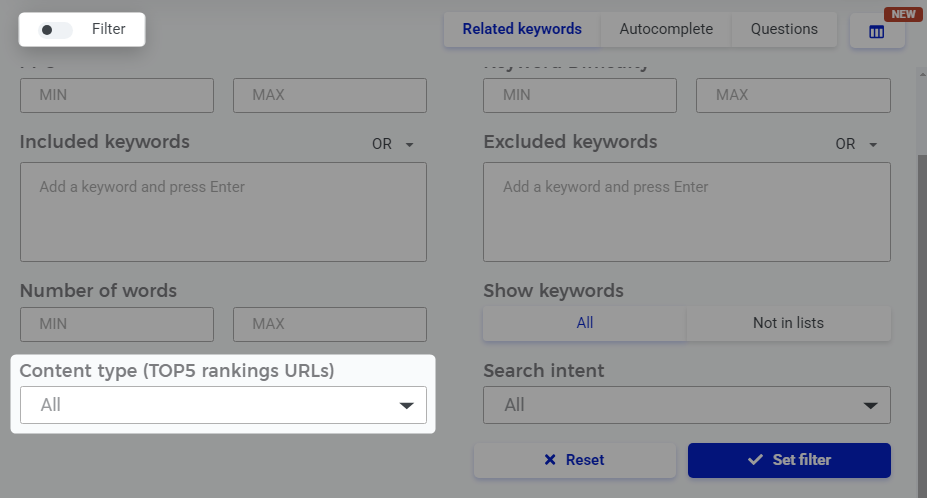This screenshot has width=927, height=498.
Task: Open Included keywords OR dropdown
Action: [x=393, y=144]
